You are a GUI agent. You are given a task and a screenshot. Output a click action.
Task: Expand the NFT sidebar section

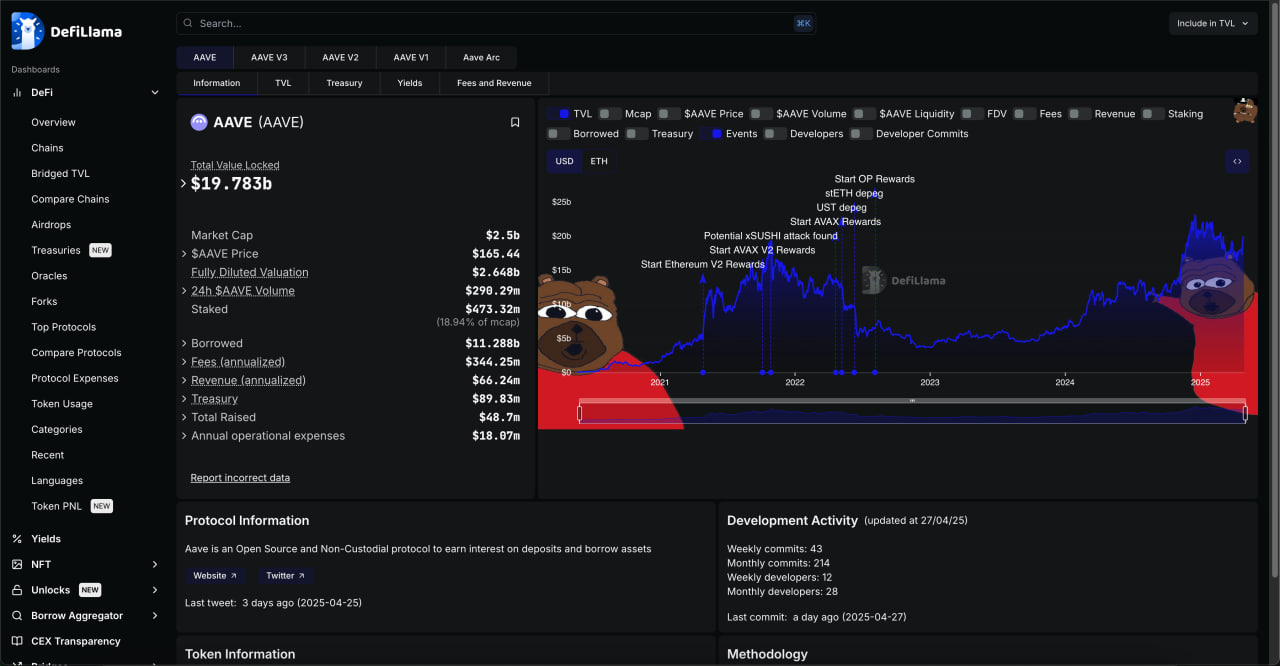click(x=155, y=564)
